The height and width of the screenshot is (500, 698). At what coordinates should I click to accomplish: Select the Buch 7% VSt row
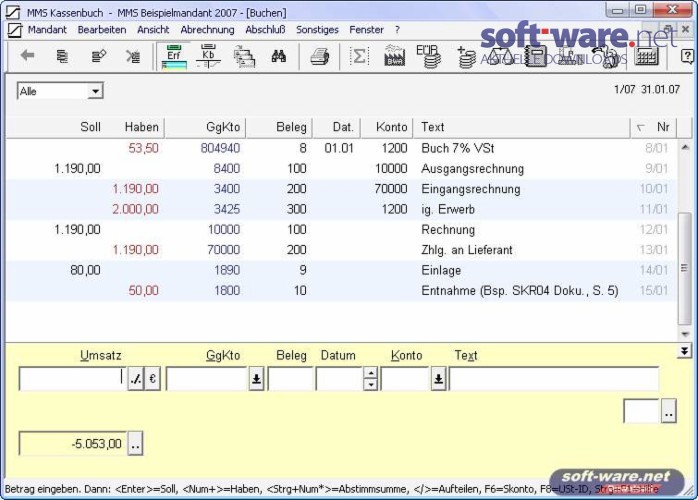341,148
